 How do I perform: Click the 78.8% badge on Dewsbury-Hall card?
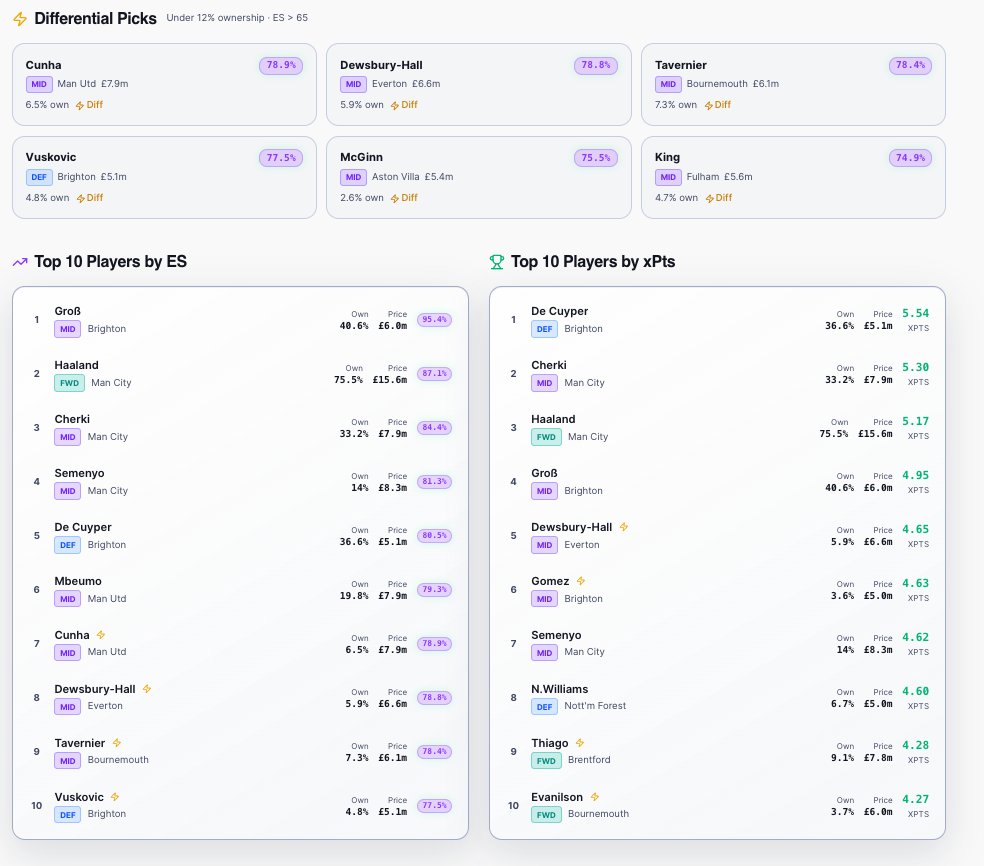(596, 65)
